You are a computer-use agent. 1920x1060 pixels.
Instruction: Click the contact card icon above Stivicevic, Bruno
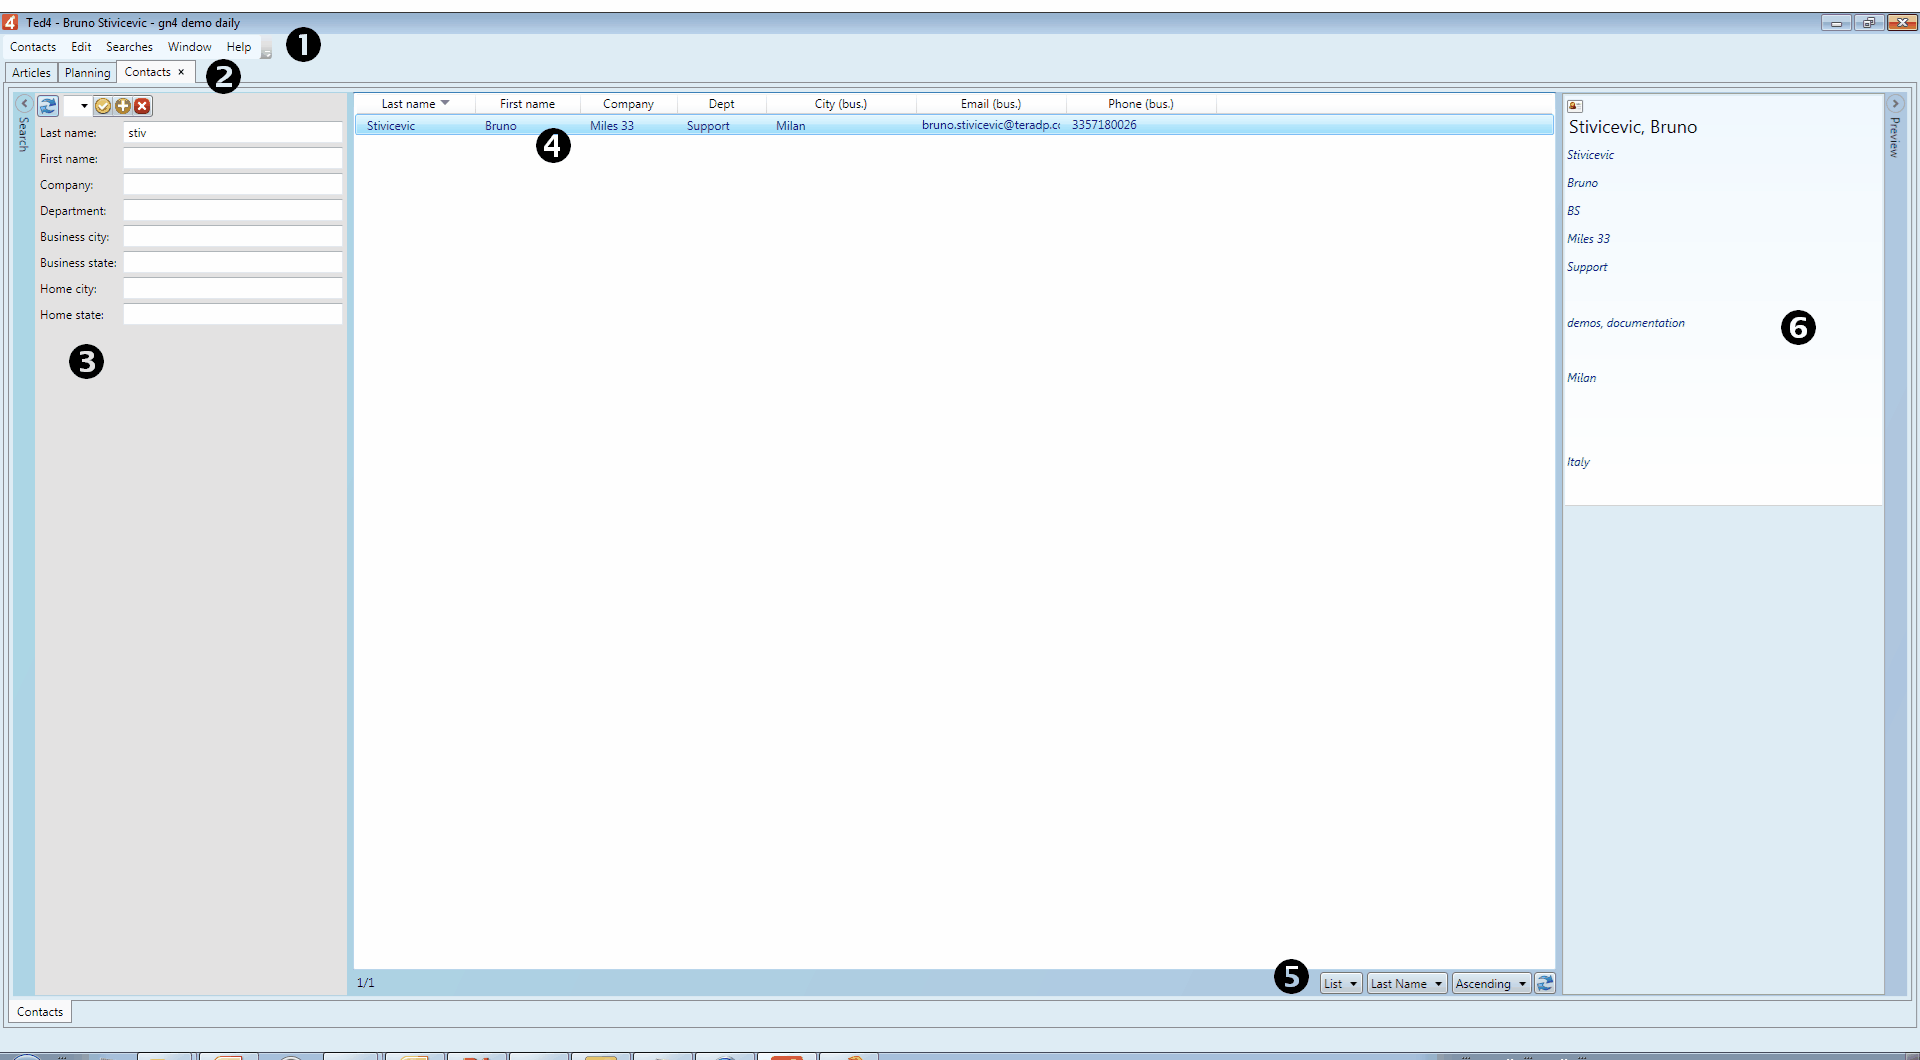(x=1575, y=106)
